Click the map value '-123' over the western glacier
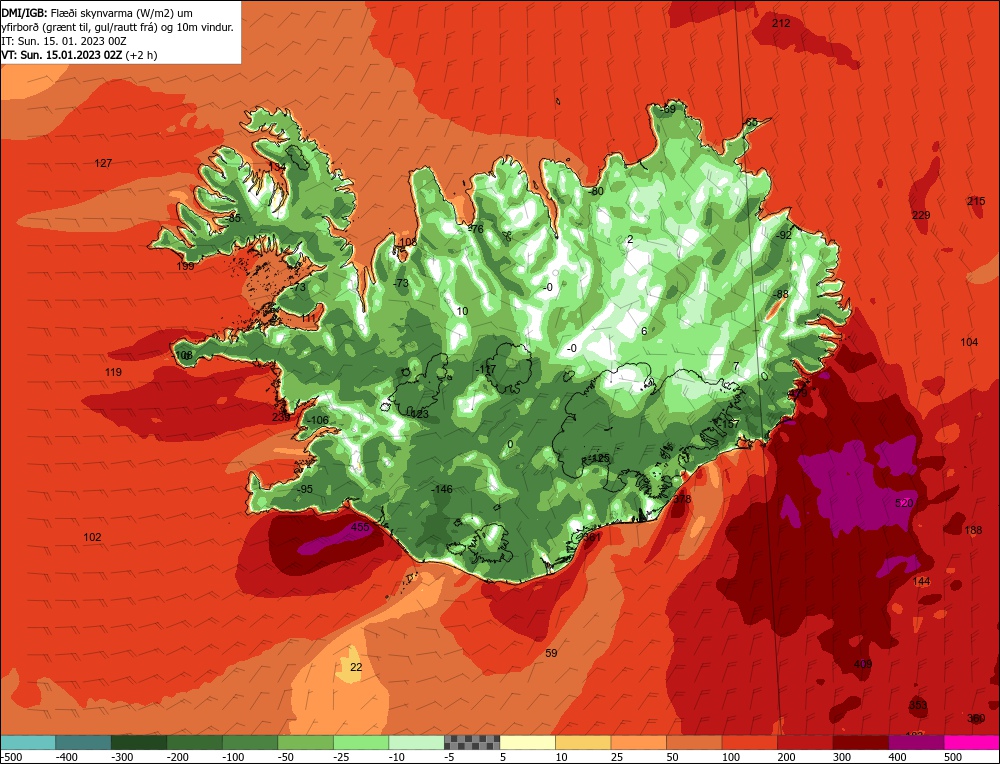 coord(418,414)
